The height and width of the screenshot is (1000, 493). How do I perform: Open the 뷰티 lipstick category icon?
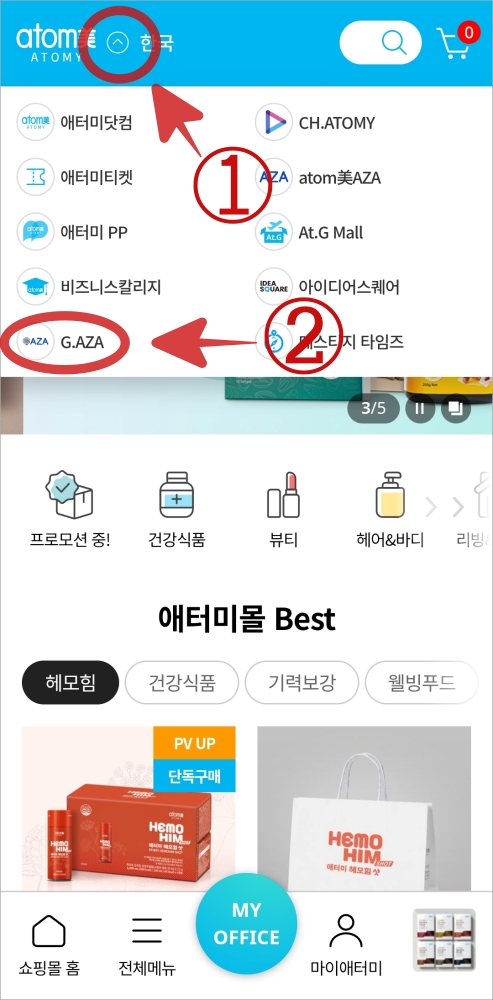point(283,496)
